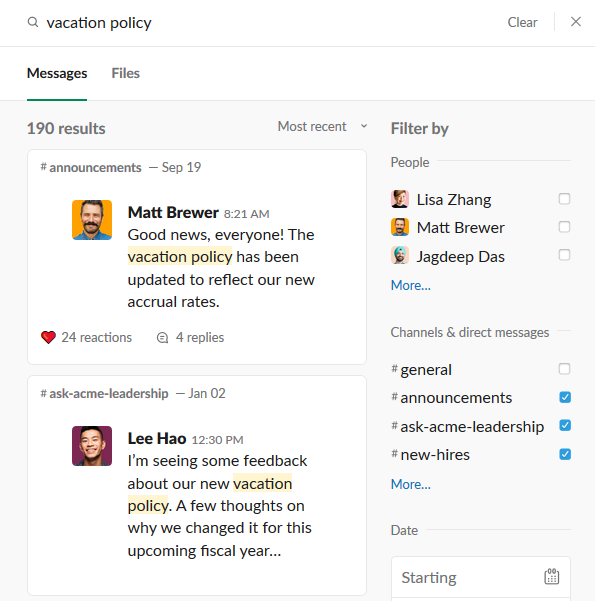
Task: Expand More channels filters
Action: pyautogui.click(x=411, y=484)
